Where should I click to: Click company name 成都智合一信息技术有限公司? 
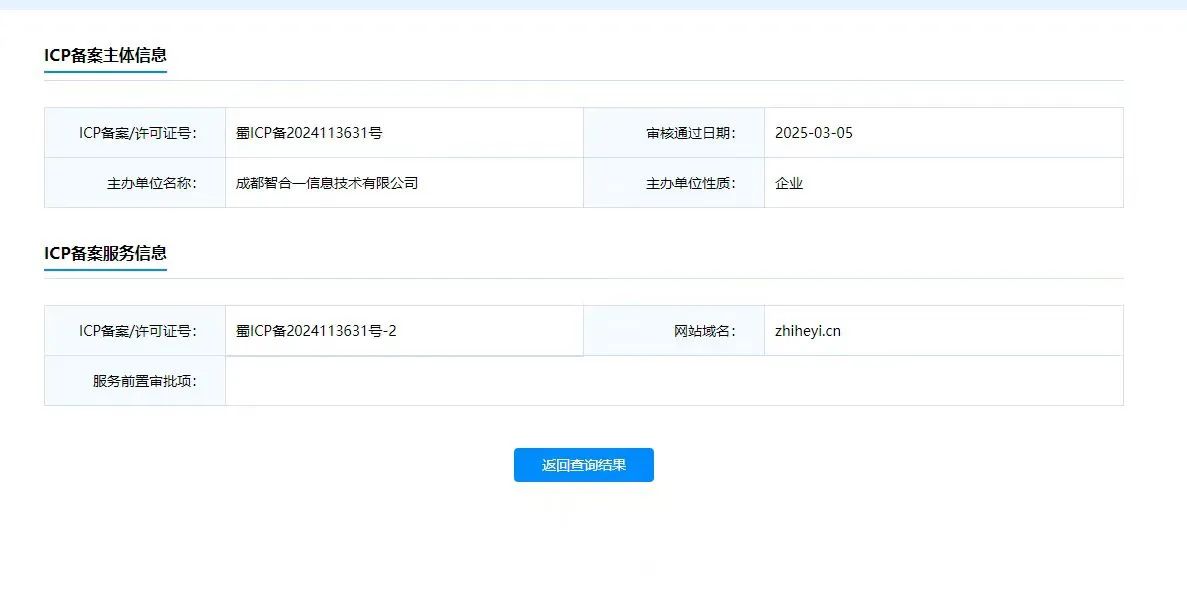tap(326, 183)
